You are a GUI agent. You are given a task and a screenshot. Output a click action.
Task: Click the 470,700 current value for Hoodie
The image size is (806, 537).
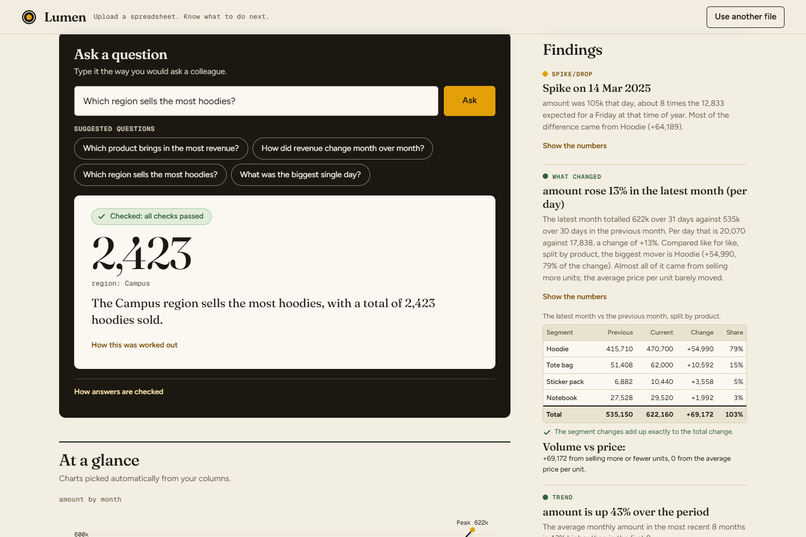[660, 349]
